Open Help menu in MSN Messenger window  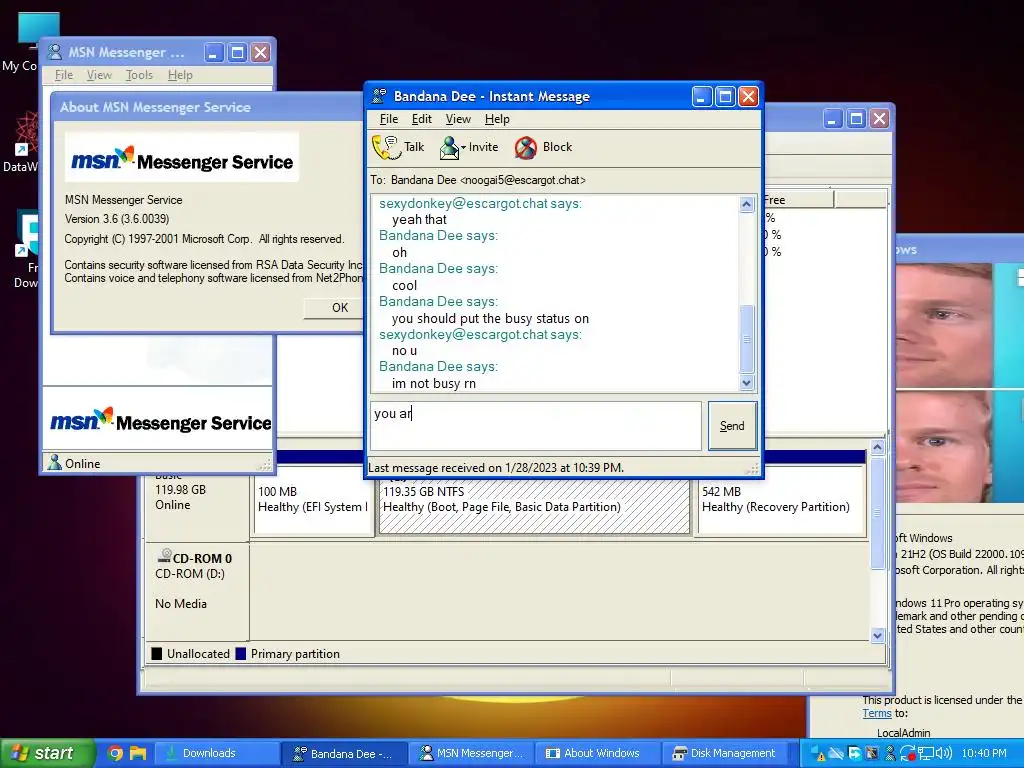pyautogui.click(x=180, y=75)
